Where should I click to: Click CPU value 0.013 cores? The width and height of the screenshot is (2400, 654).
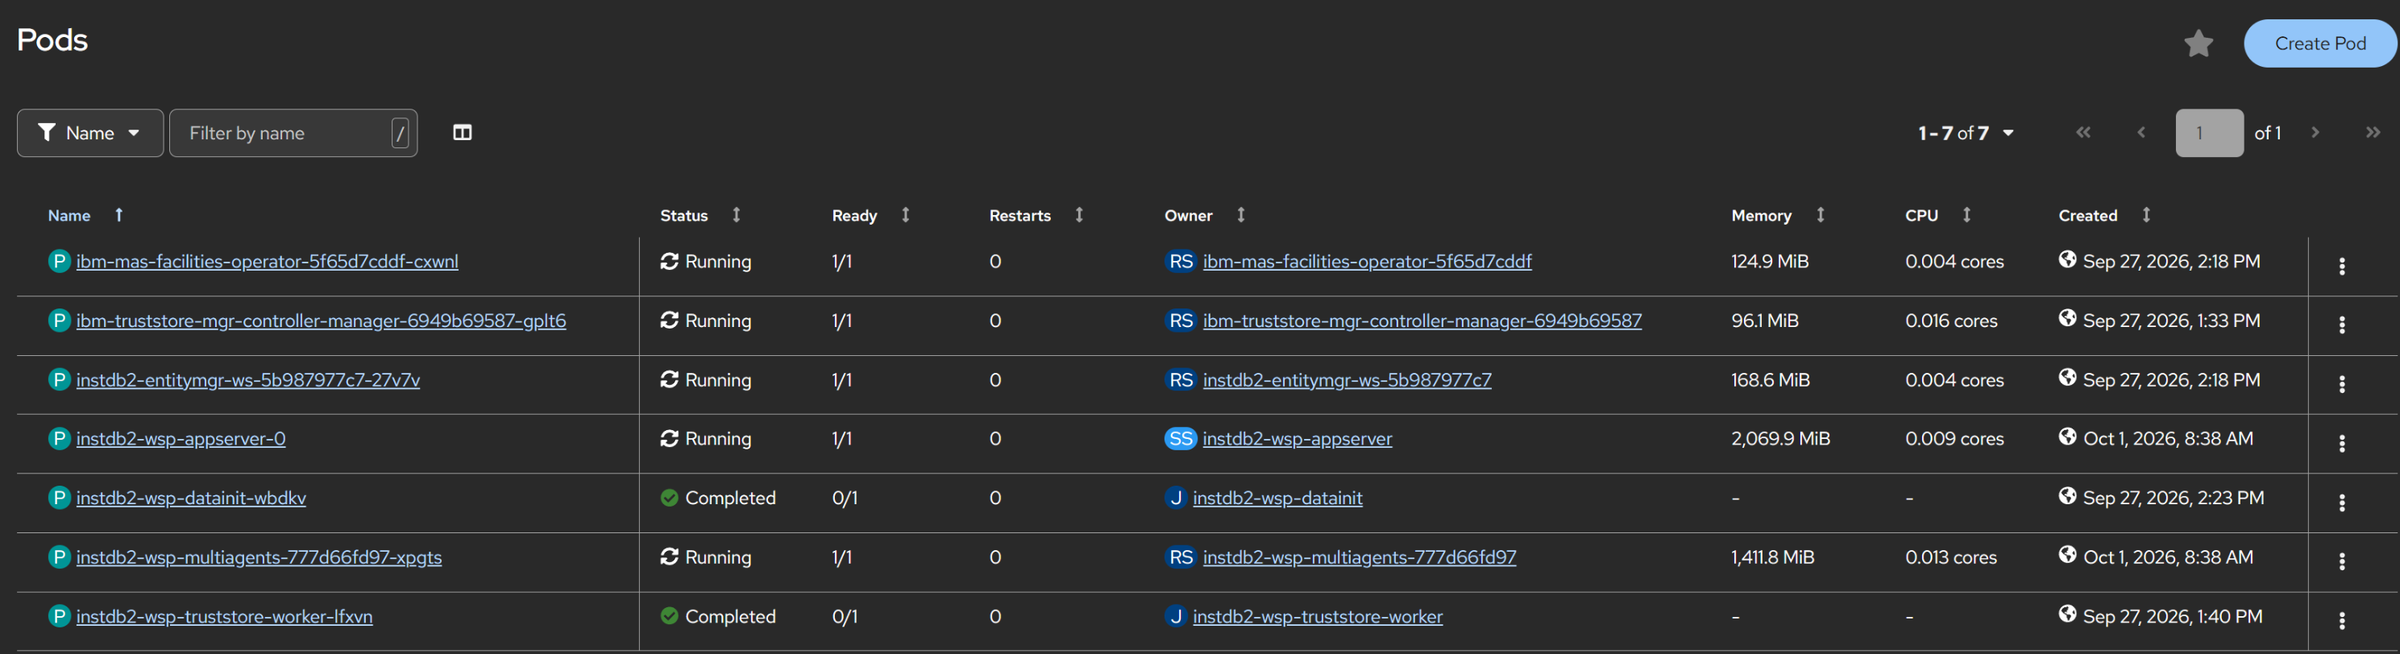(x=1951, y=557)
